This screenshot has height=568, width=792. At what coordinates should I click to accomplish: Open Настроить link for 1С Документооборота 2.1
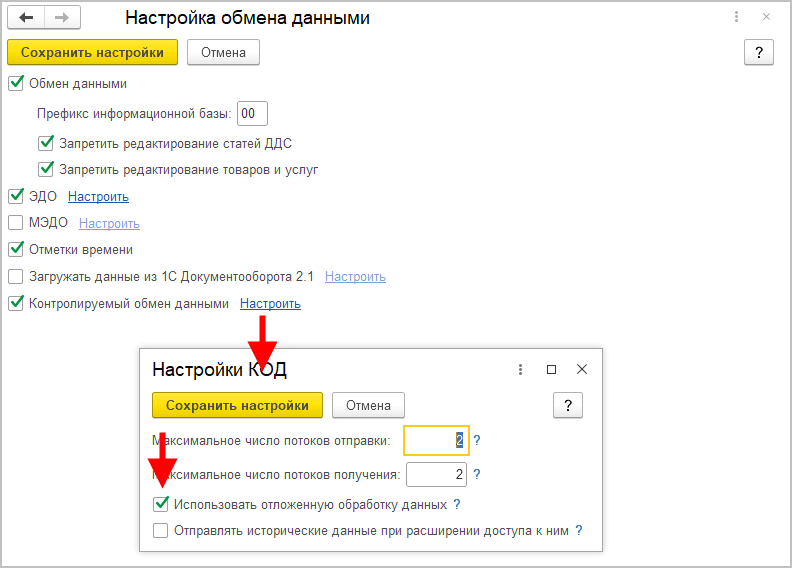[355, 277]
